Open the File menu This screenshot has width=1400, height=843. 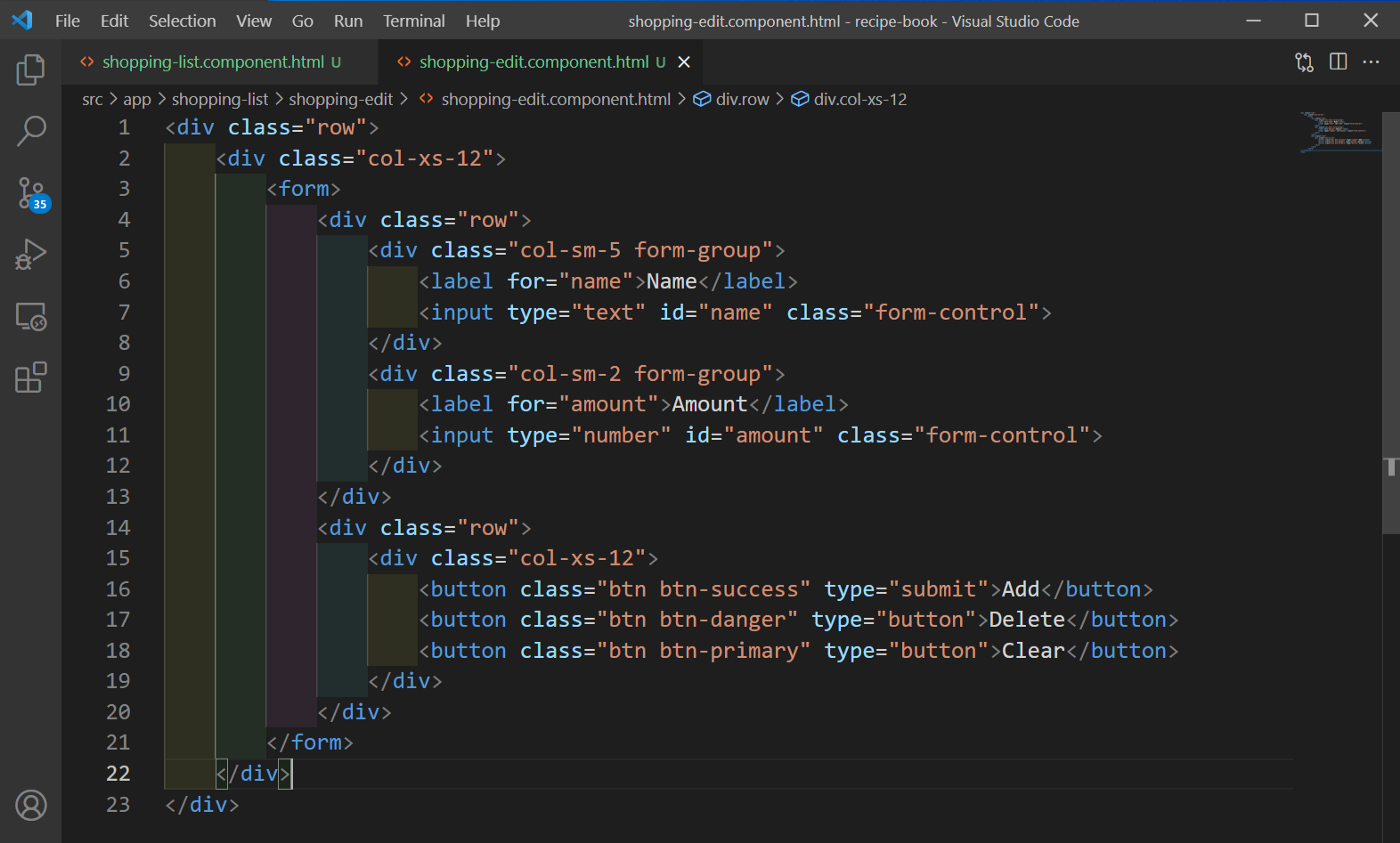(x=68, y=20)
